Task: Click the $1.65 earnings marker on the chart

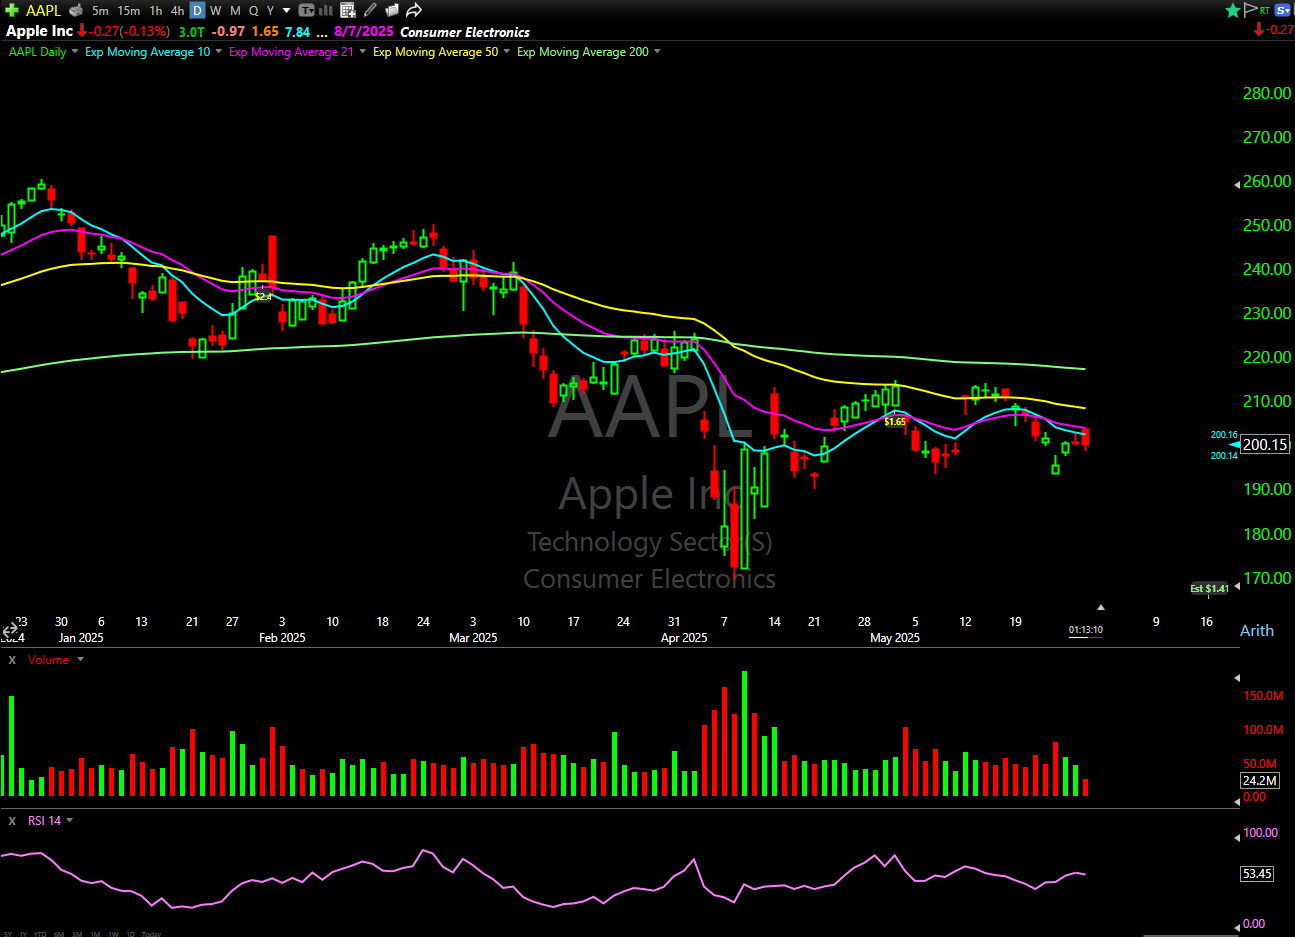Action: (895, 422)
